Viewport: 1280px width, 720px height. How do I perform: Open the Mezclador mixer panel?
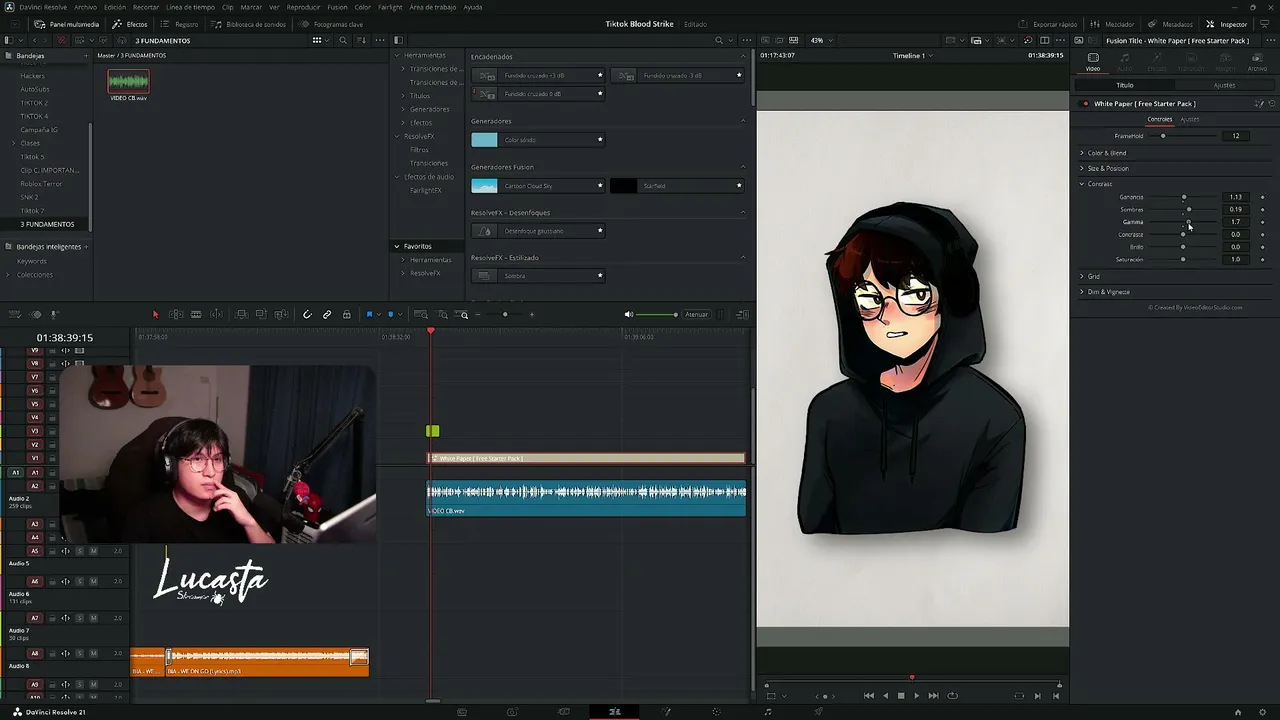[1113, 24]
